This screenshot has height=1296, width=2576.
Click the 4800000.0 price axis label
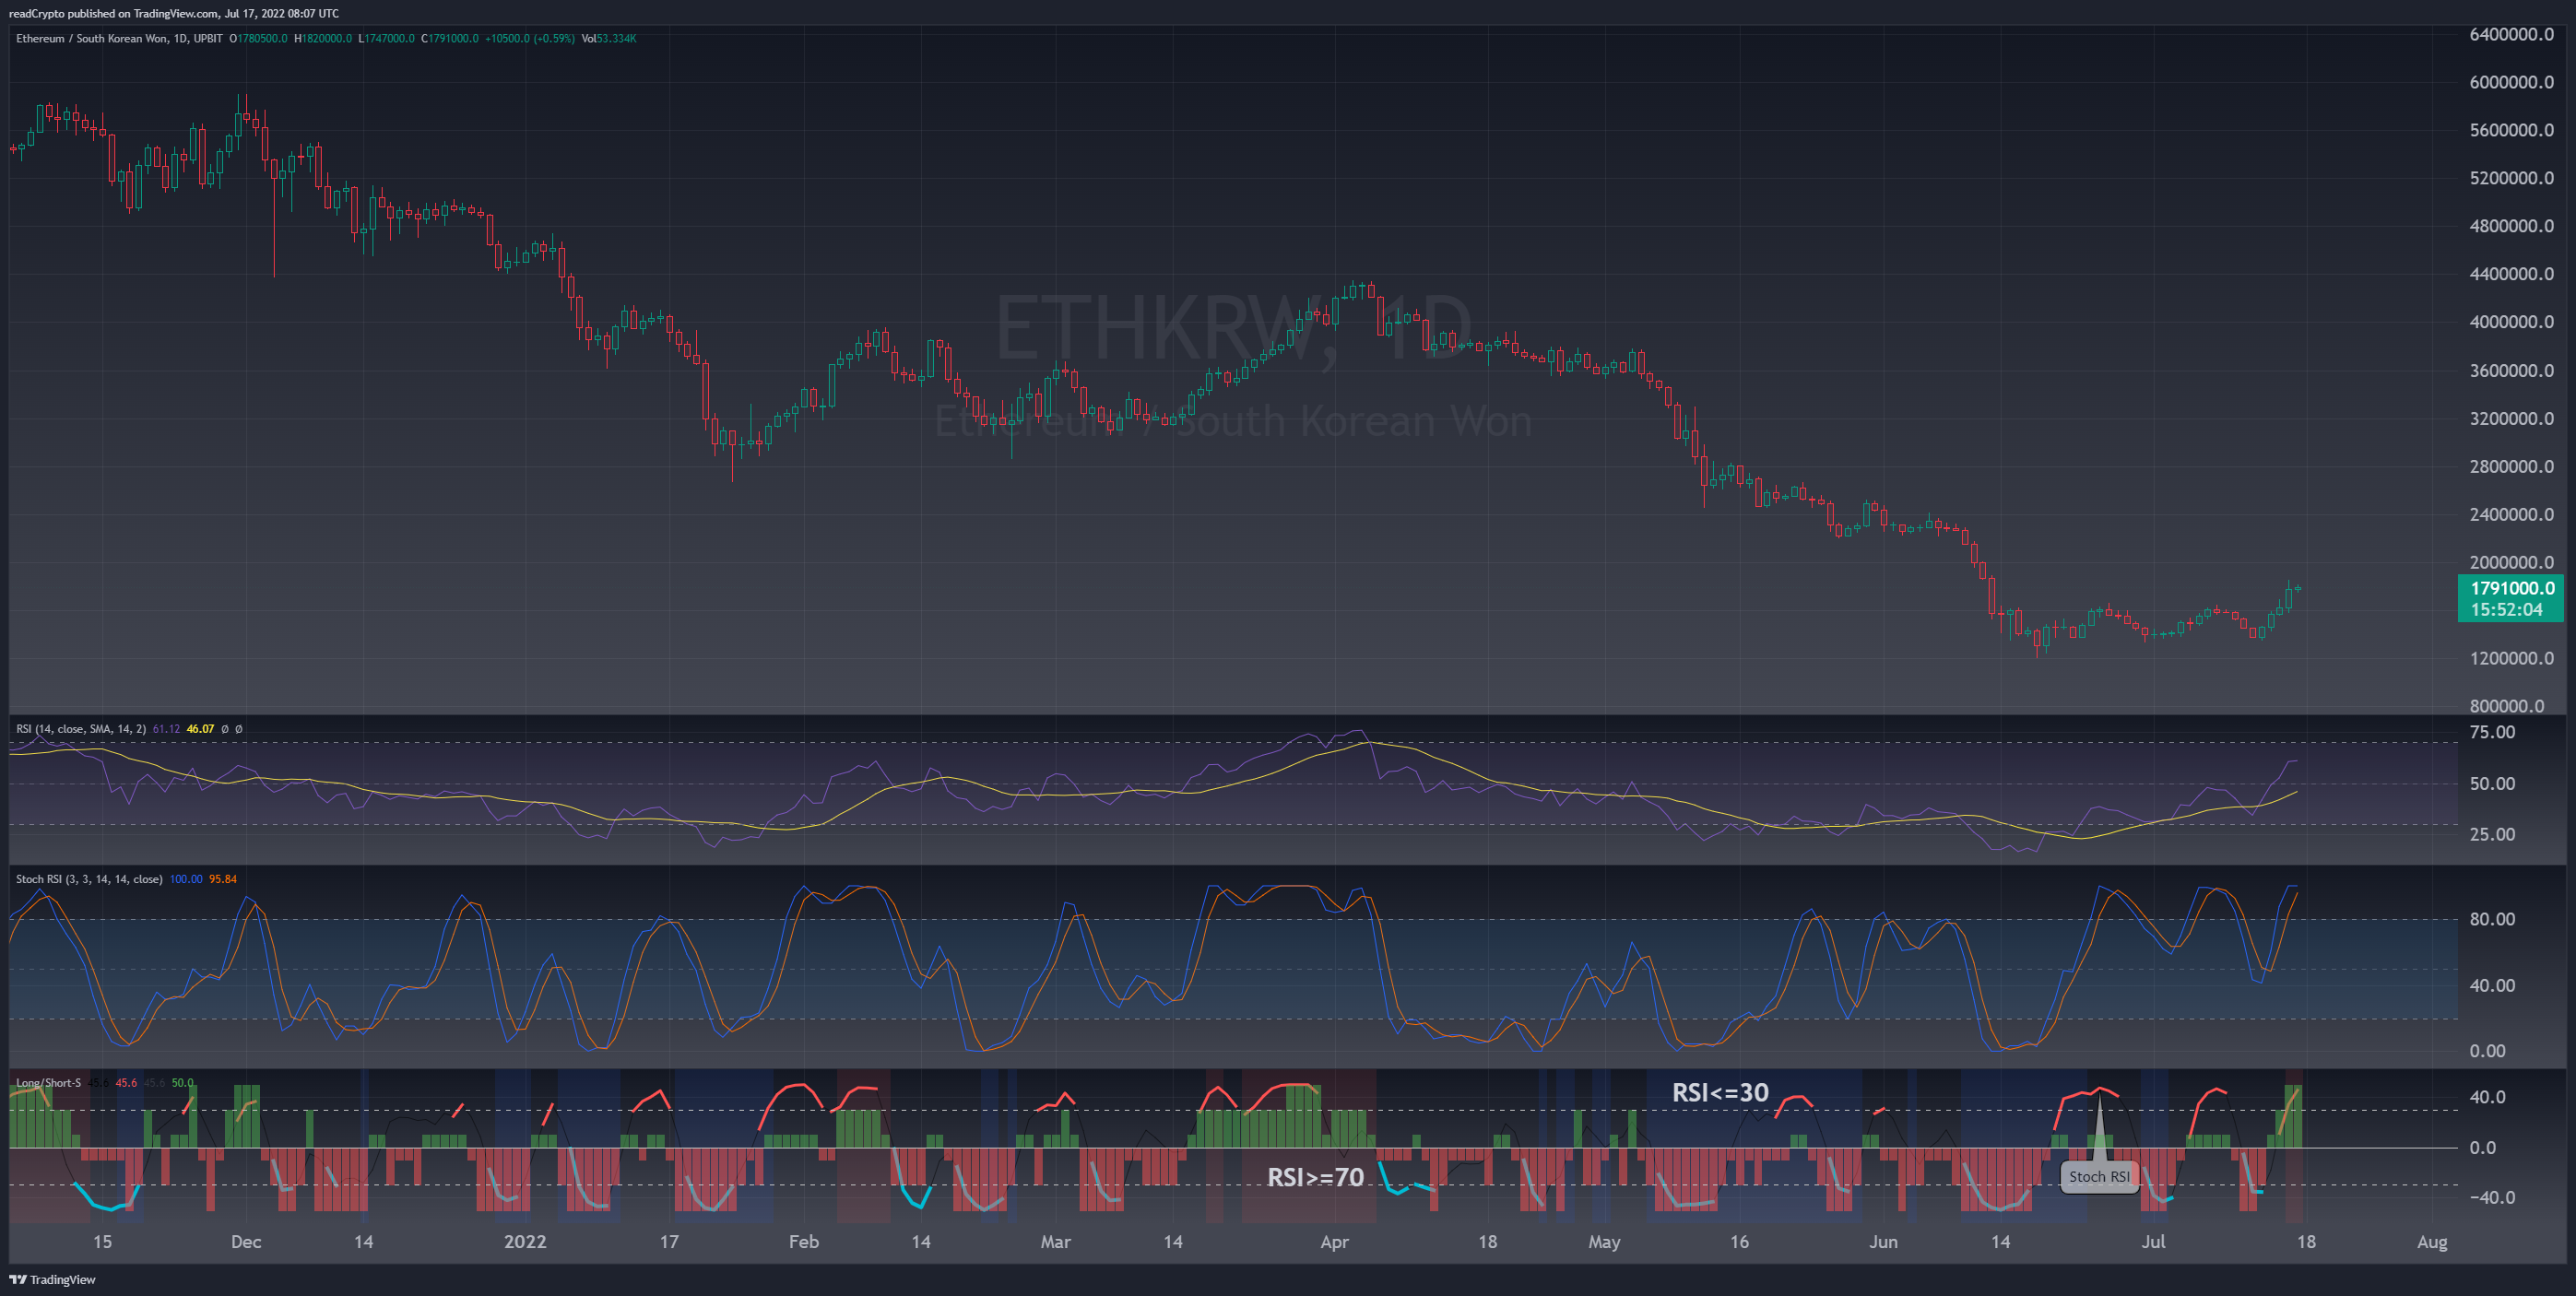pos(2511,226)
